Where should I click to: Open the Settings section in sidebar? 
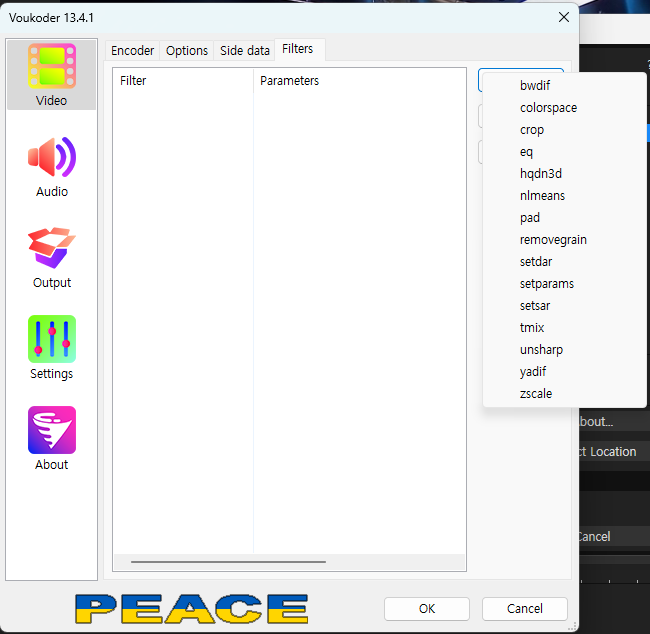(51, 348)
